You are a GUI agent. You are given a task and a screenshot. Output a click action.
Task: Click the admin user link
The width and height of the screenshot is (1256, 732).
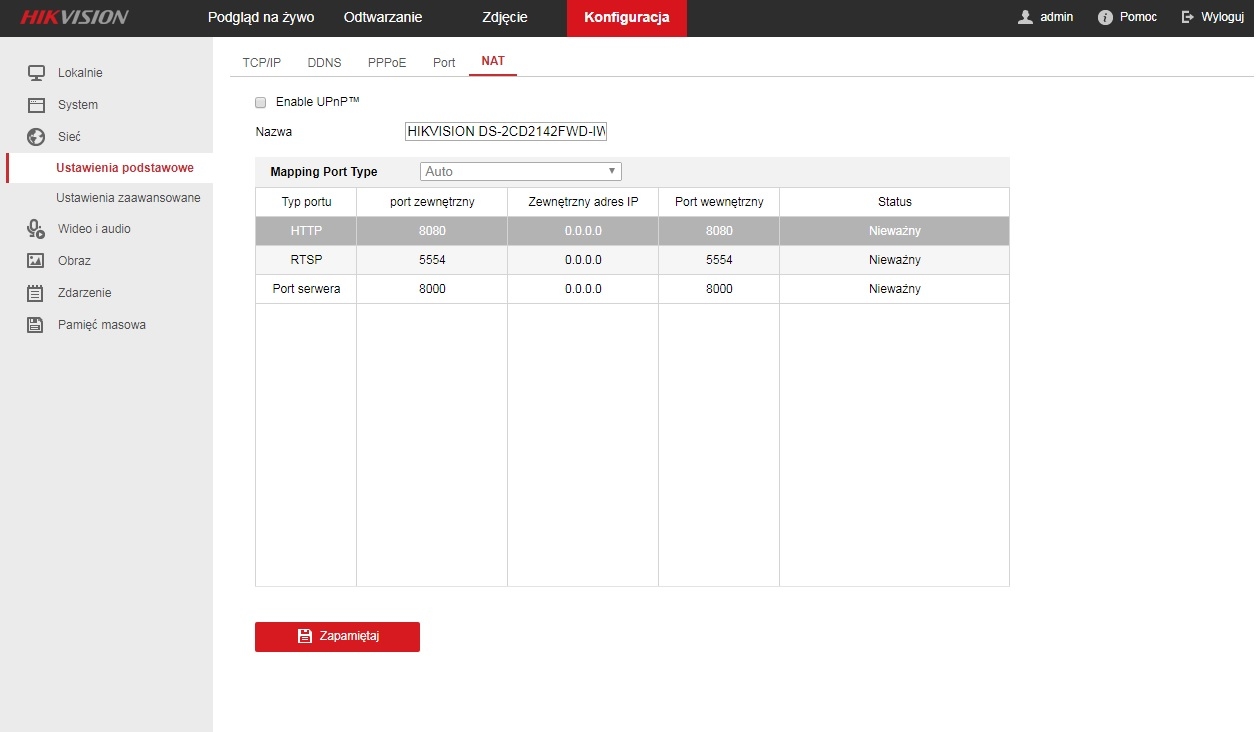[x=1056, y=17]
